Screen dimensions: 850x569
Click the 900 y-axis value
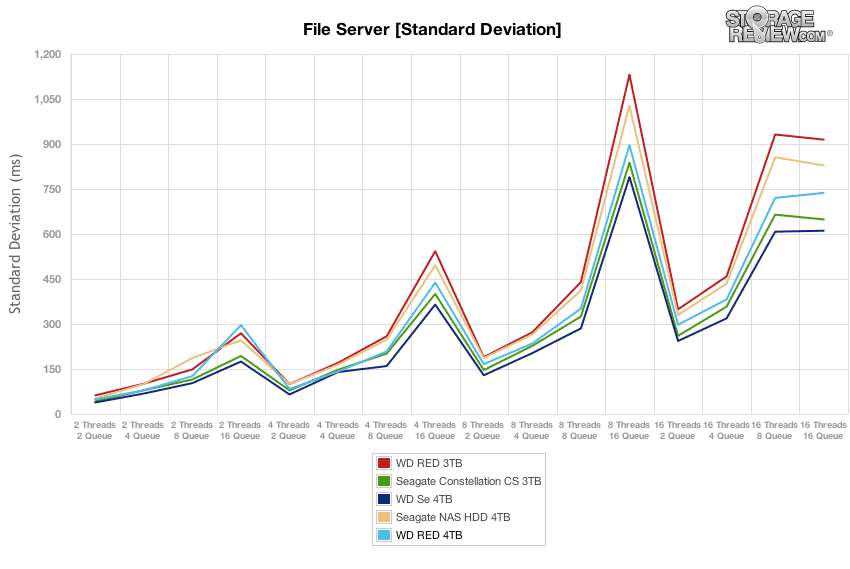(53, 145)
